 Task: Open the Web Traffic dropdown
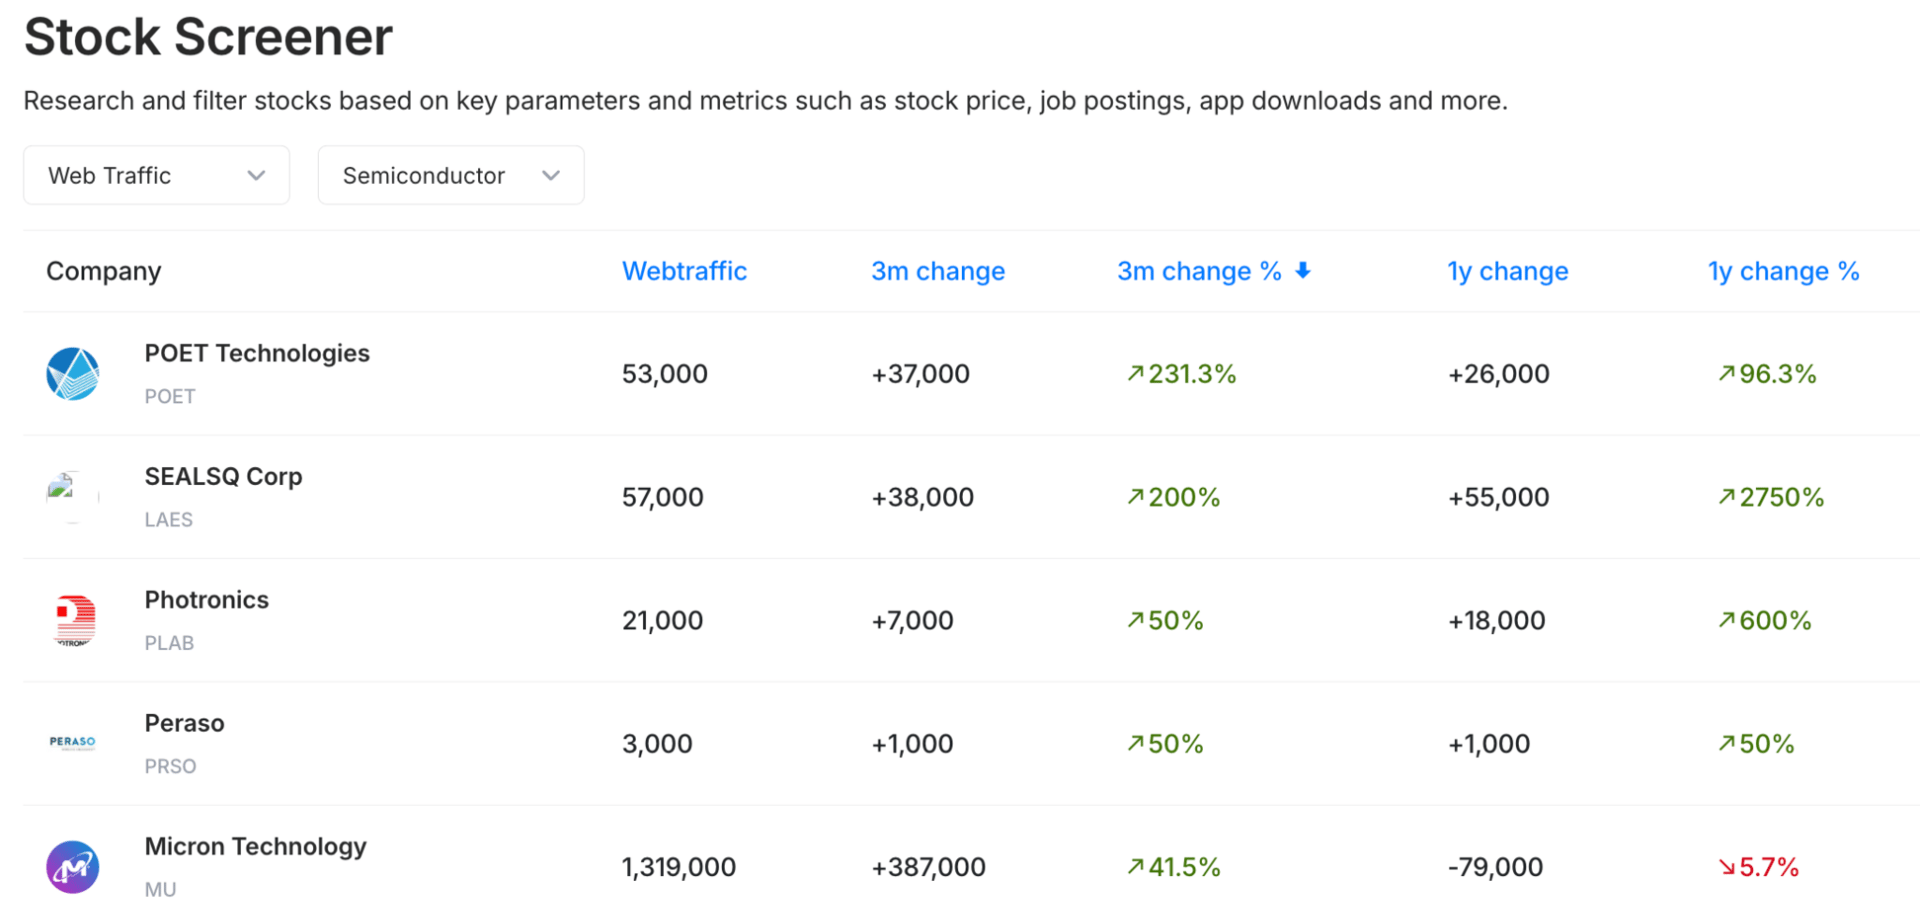click(156, 175)
